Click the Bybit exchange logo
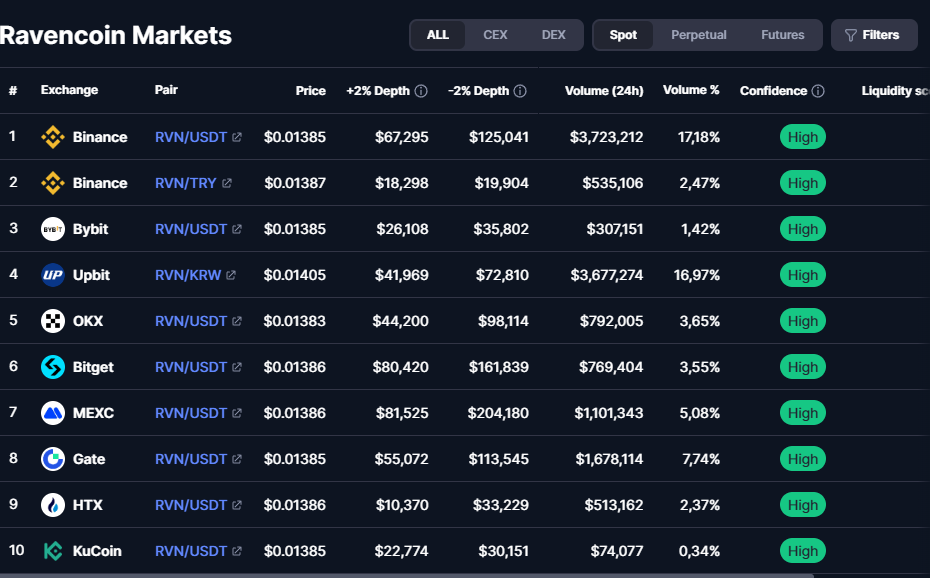 pyautogui.click(x=53, y=229)
